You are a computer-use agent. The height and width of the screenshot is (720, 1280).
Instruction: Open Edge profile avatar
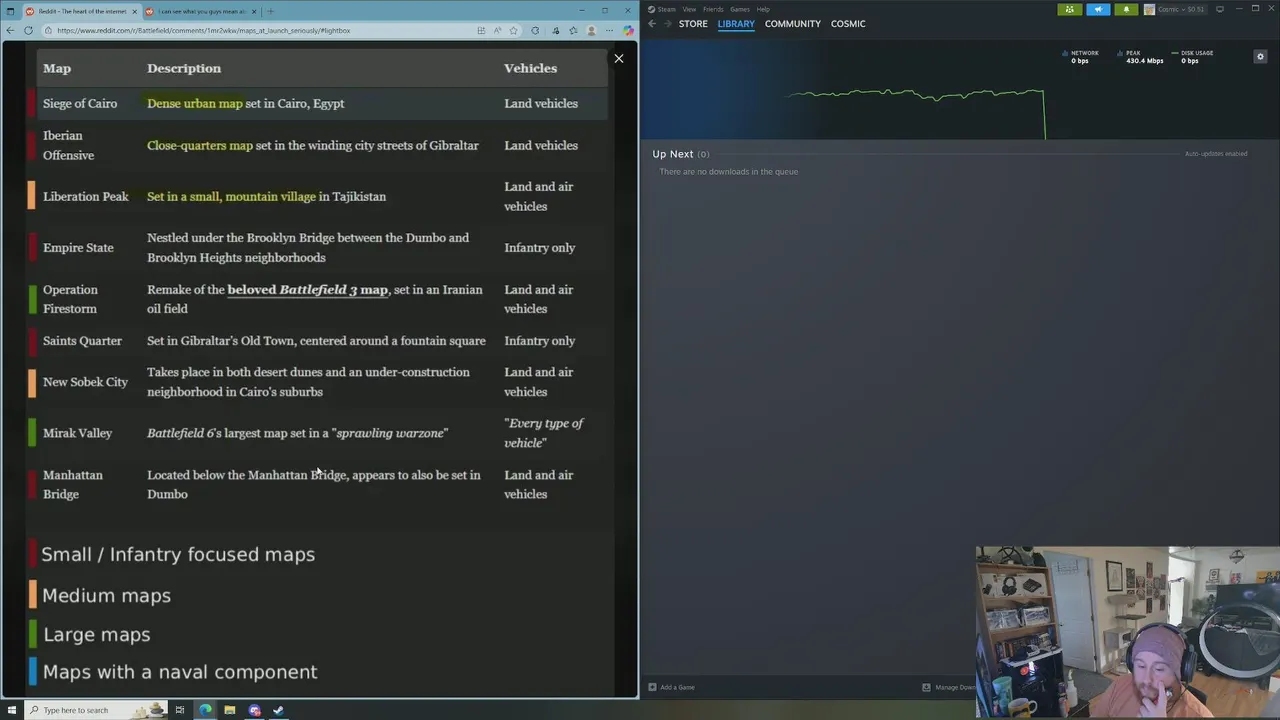591,30
